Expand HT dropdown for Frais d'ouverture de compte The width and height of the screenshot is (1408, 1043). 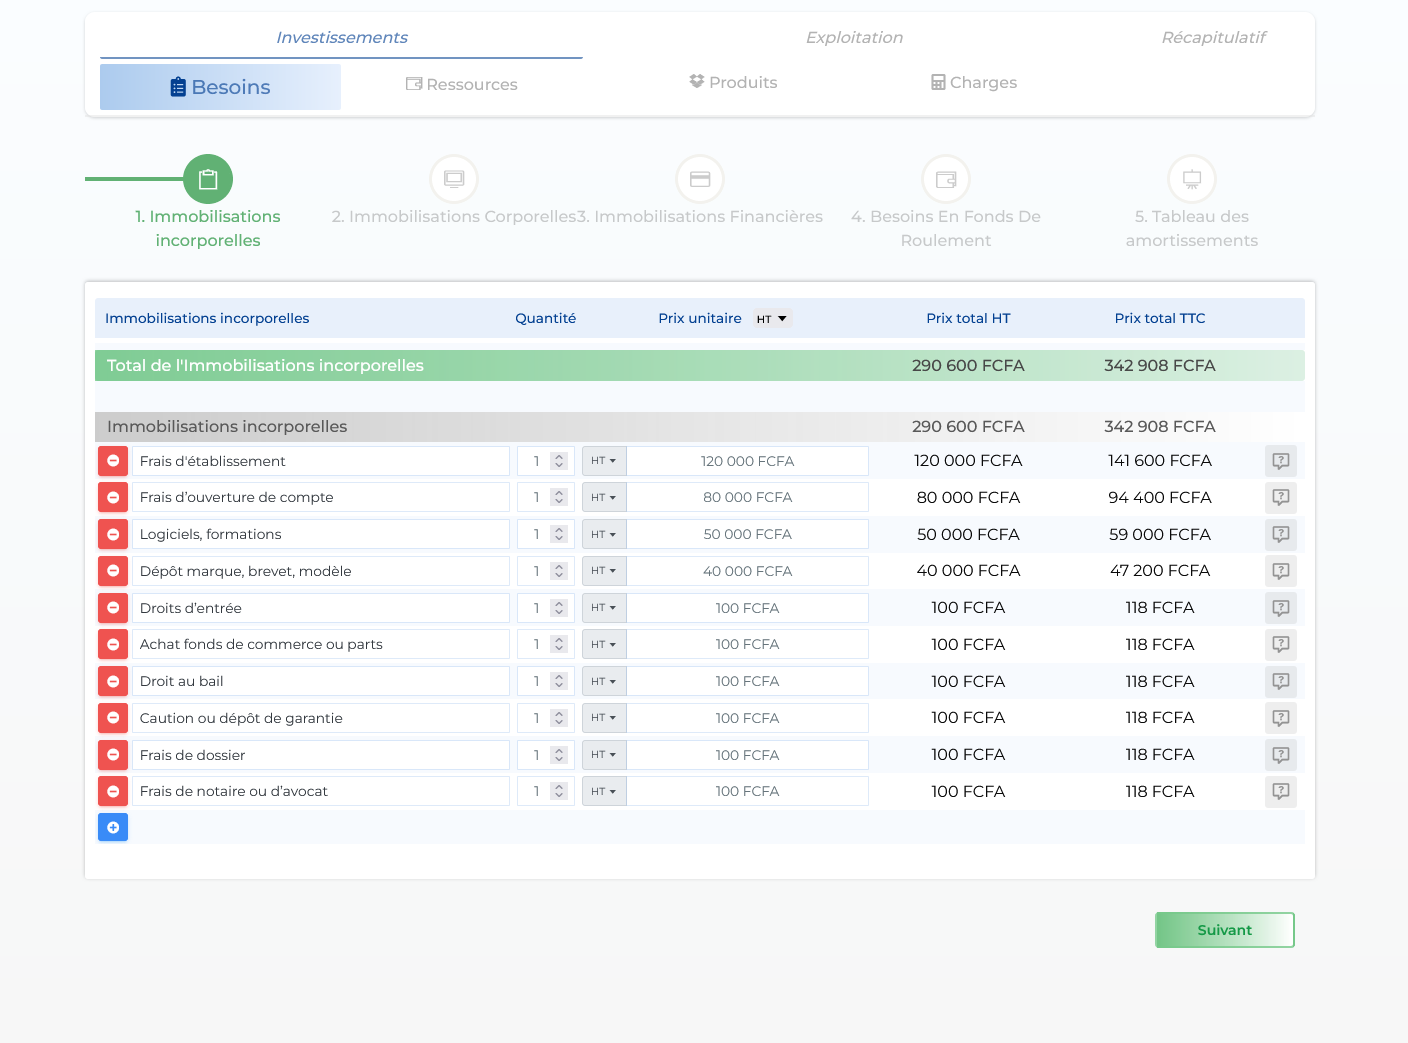(604, 498)
